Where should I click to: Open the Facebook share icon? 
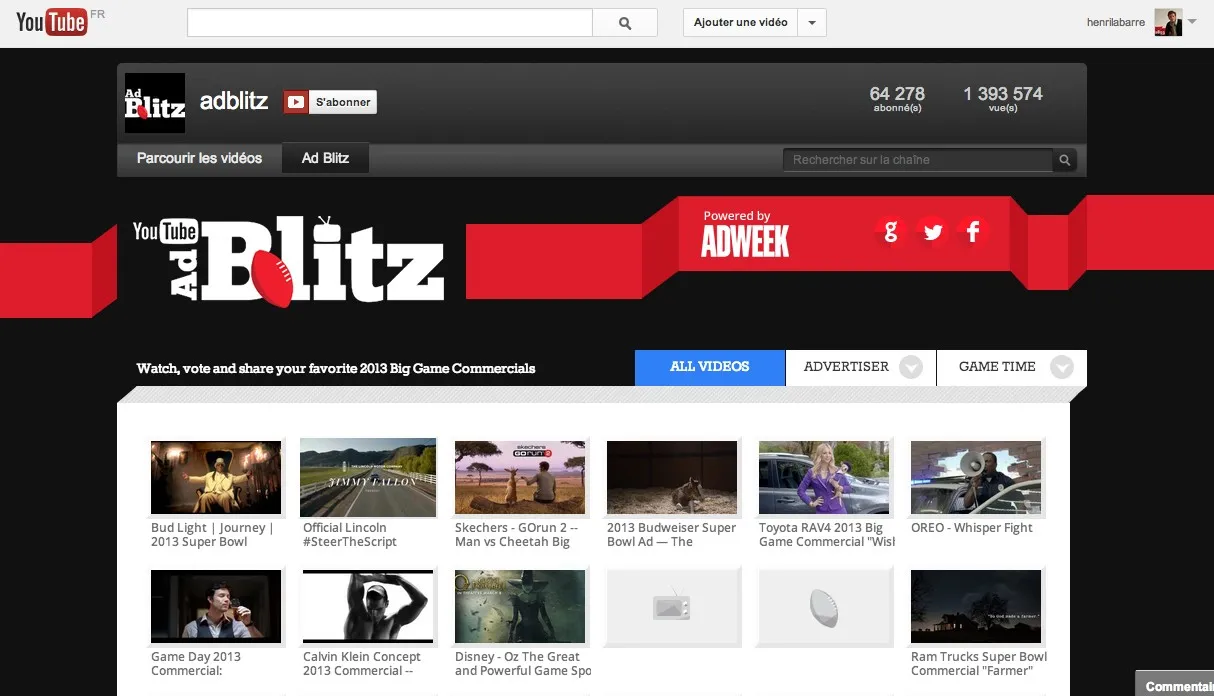click(x=973, y=232)
